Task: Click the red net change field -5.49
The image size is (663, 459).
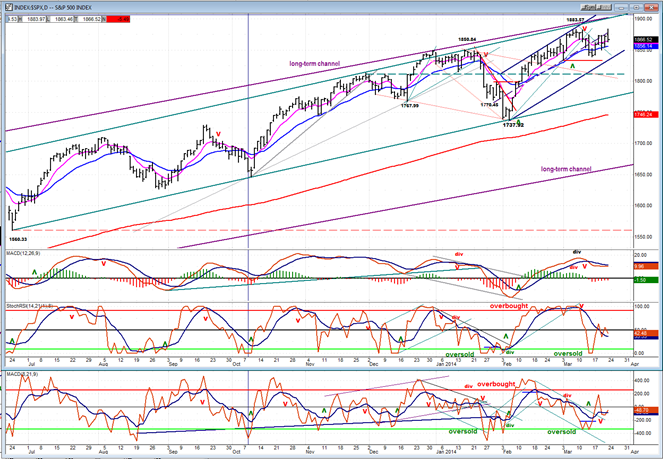Action: coord(118,19)
